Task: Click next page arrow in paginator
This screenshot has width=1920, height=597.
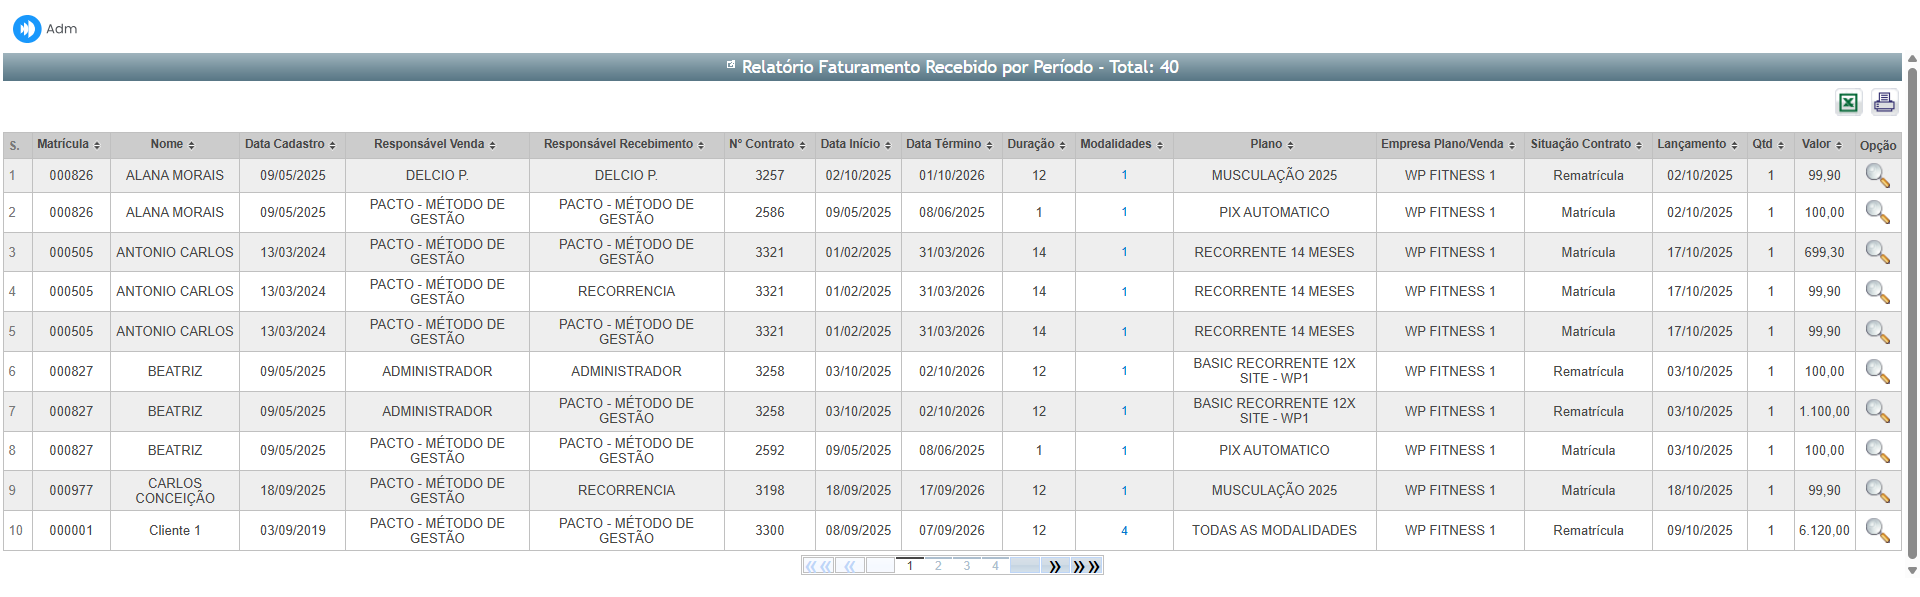Action: click(x=1055, y=566)
